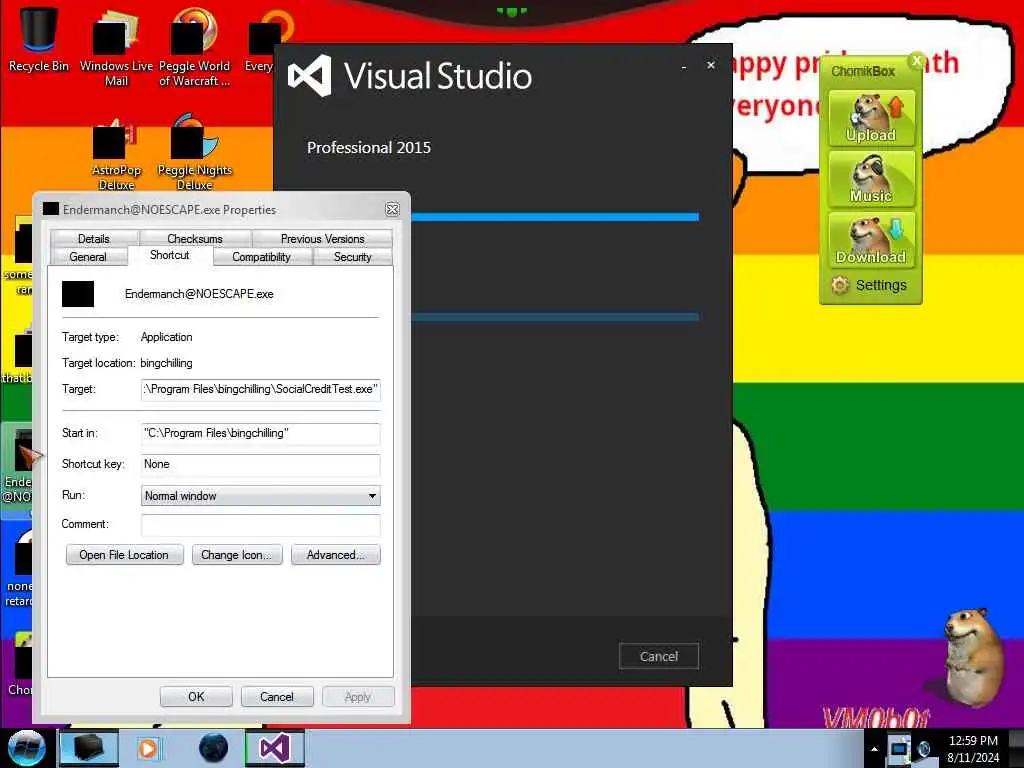Open the Previous Versions tab
1024x768 pixels.
(x=323, y=238)
